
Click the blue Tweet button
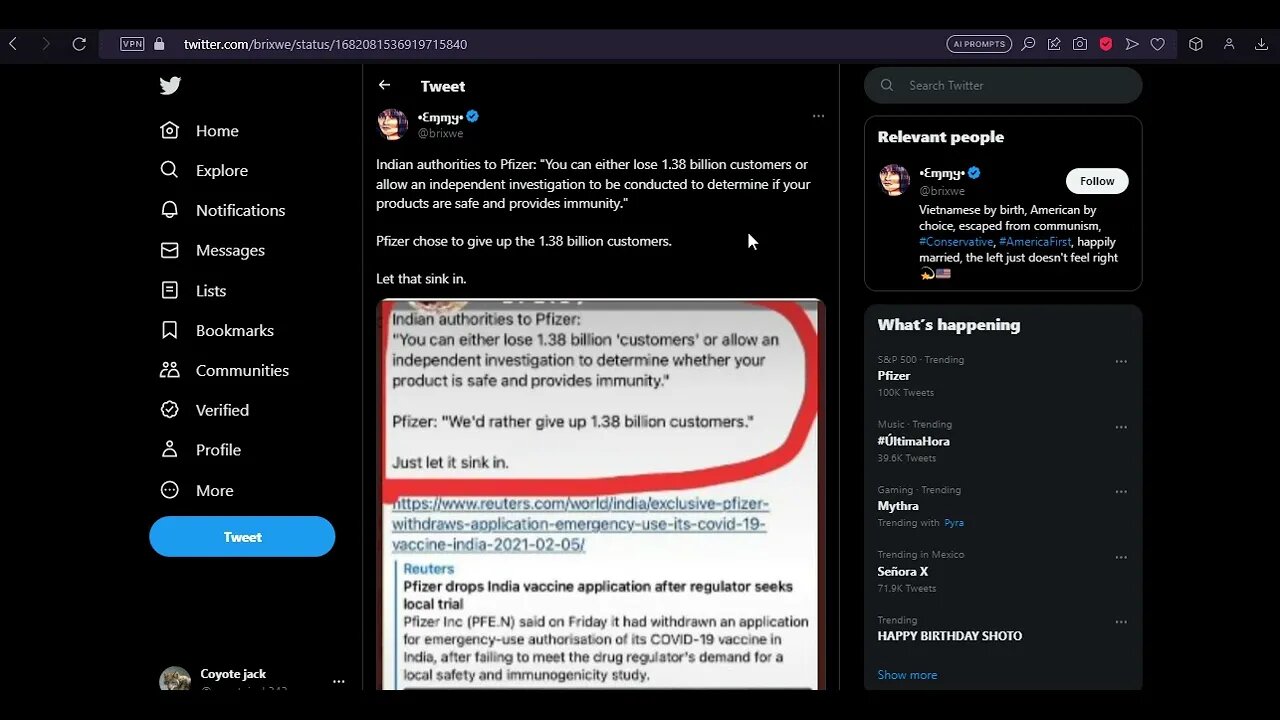[242, 537]
